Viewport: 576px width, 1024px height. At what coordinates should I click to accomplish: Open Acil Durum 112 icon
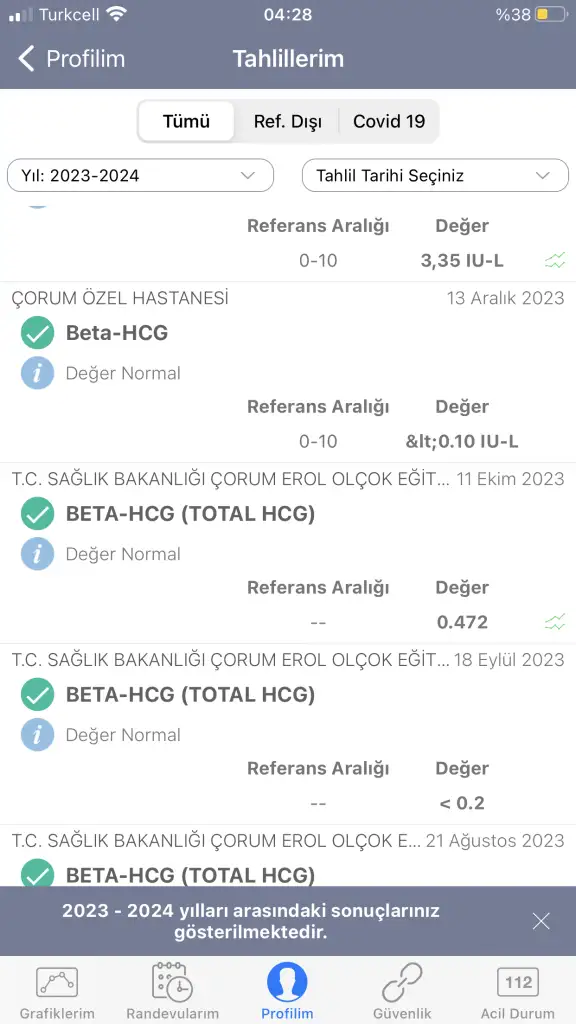(x=518, y=982)
